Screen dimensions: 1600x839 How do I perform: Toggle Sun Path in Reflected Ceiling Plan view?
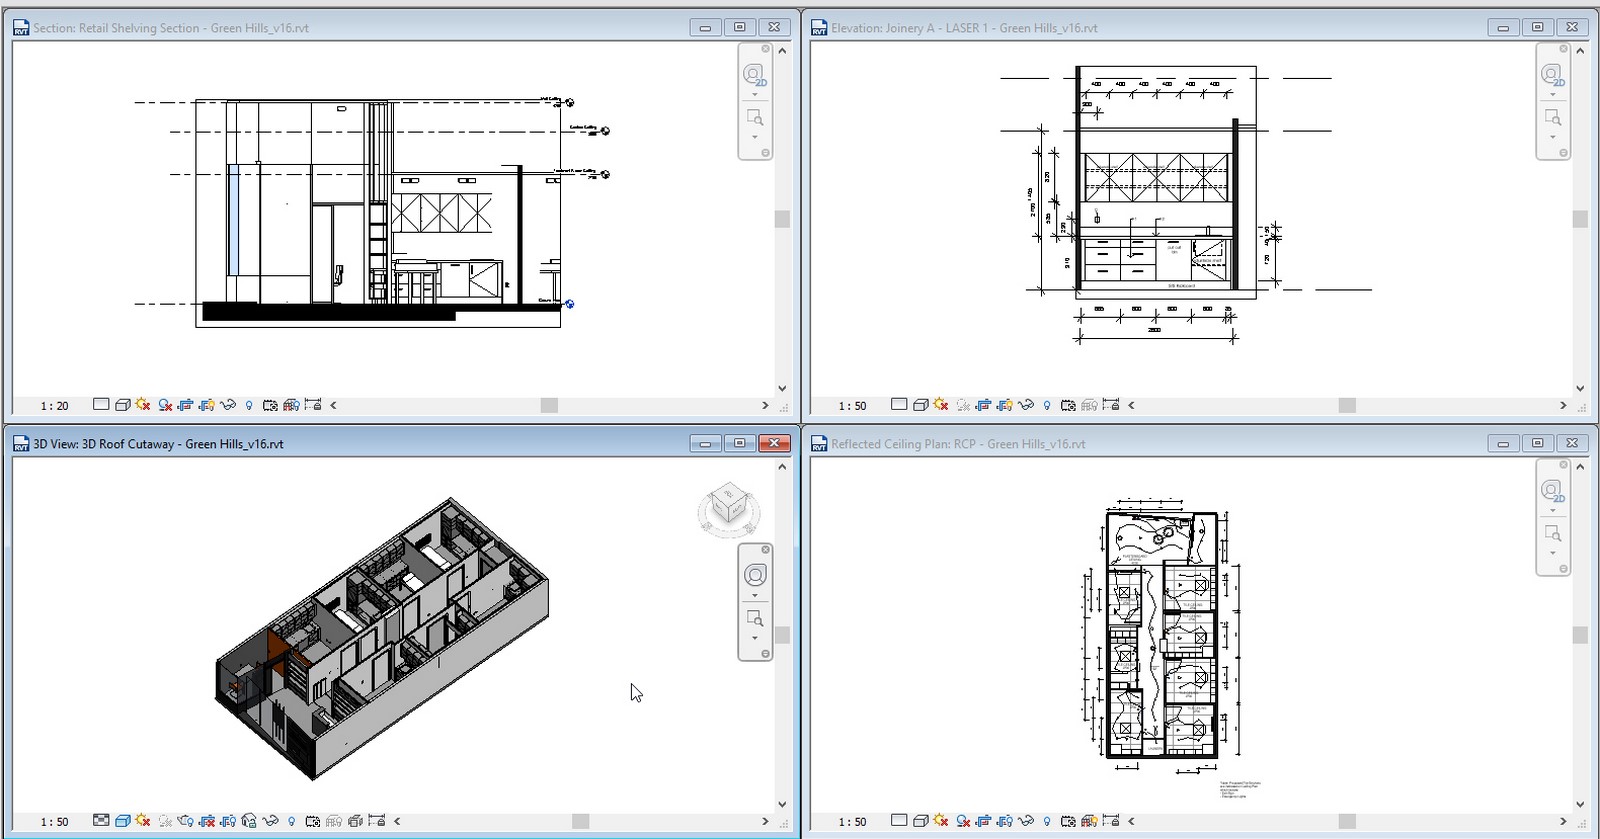pos(941,821)
